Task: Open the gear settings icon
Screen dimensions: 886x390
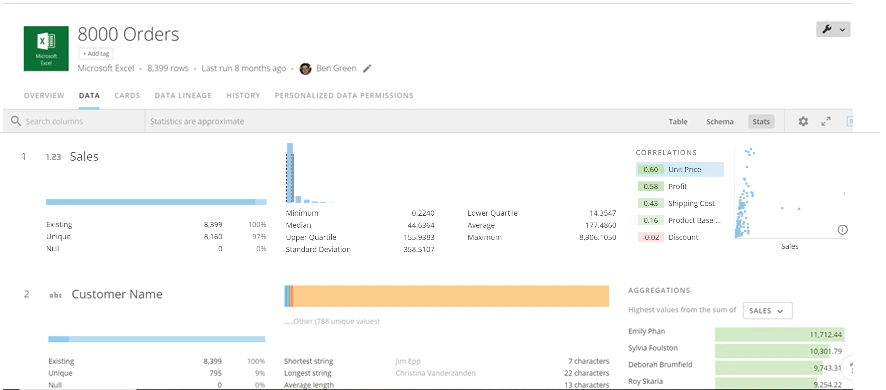Action: 803,121
